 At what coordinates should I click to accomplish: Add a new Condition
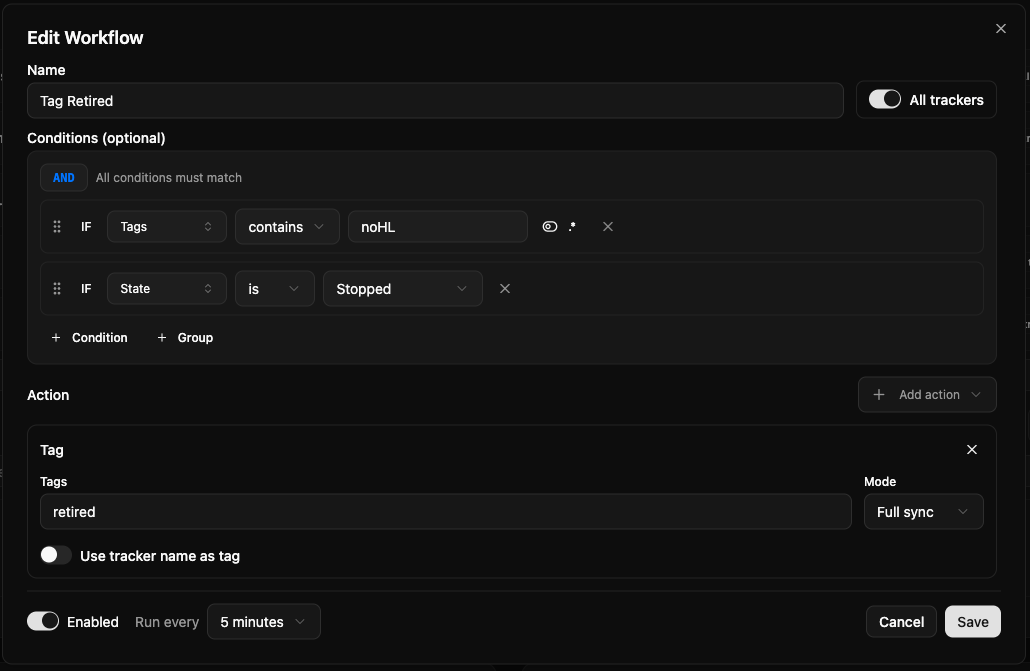90,338
